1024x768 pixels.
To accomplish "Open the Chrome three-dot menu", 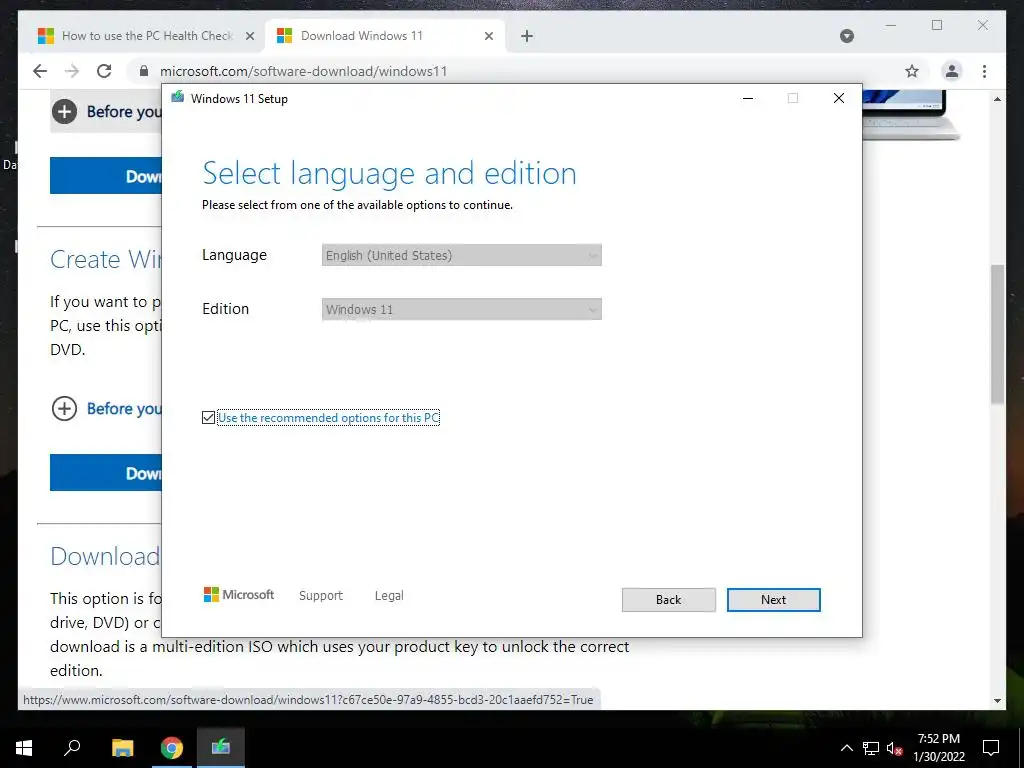I will point(984,71).
